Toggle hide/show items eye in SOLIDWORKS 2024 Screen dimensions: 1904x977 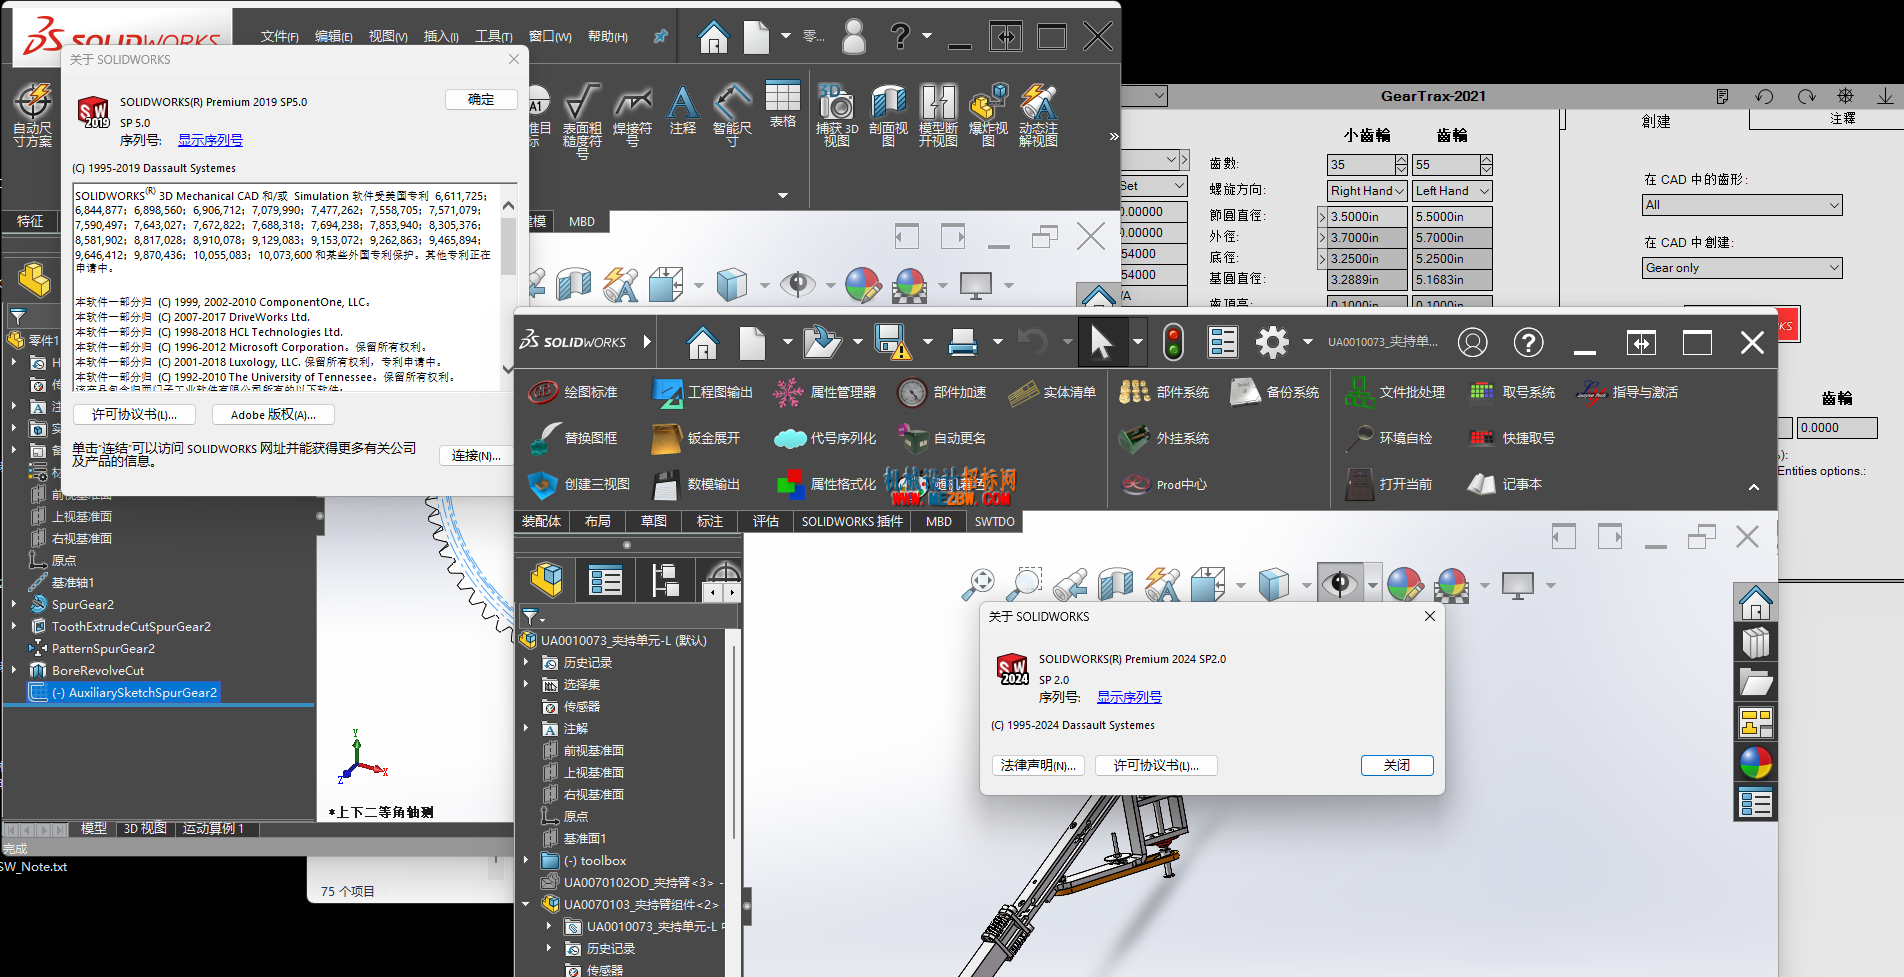point(1340,585)
